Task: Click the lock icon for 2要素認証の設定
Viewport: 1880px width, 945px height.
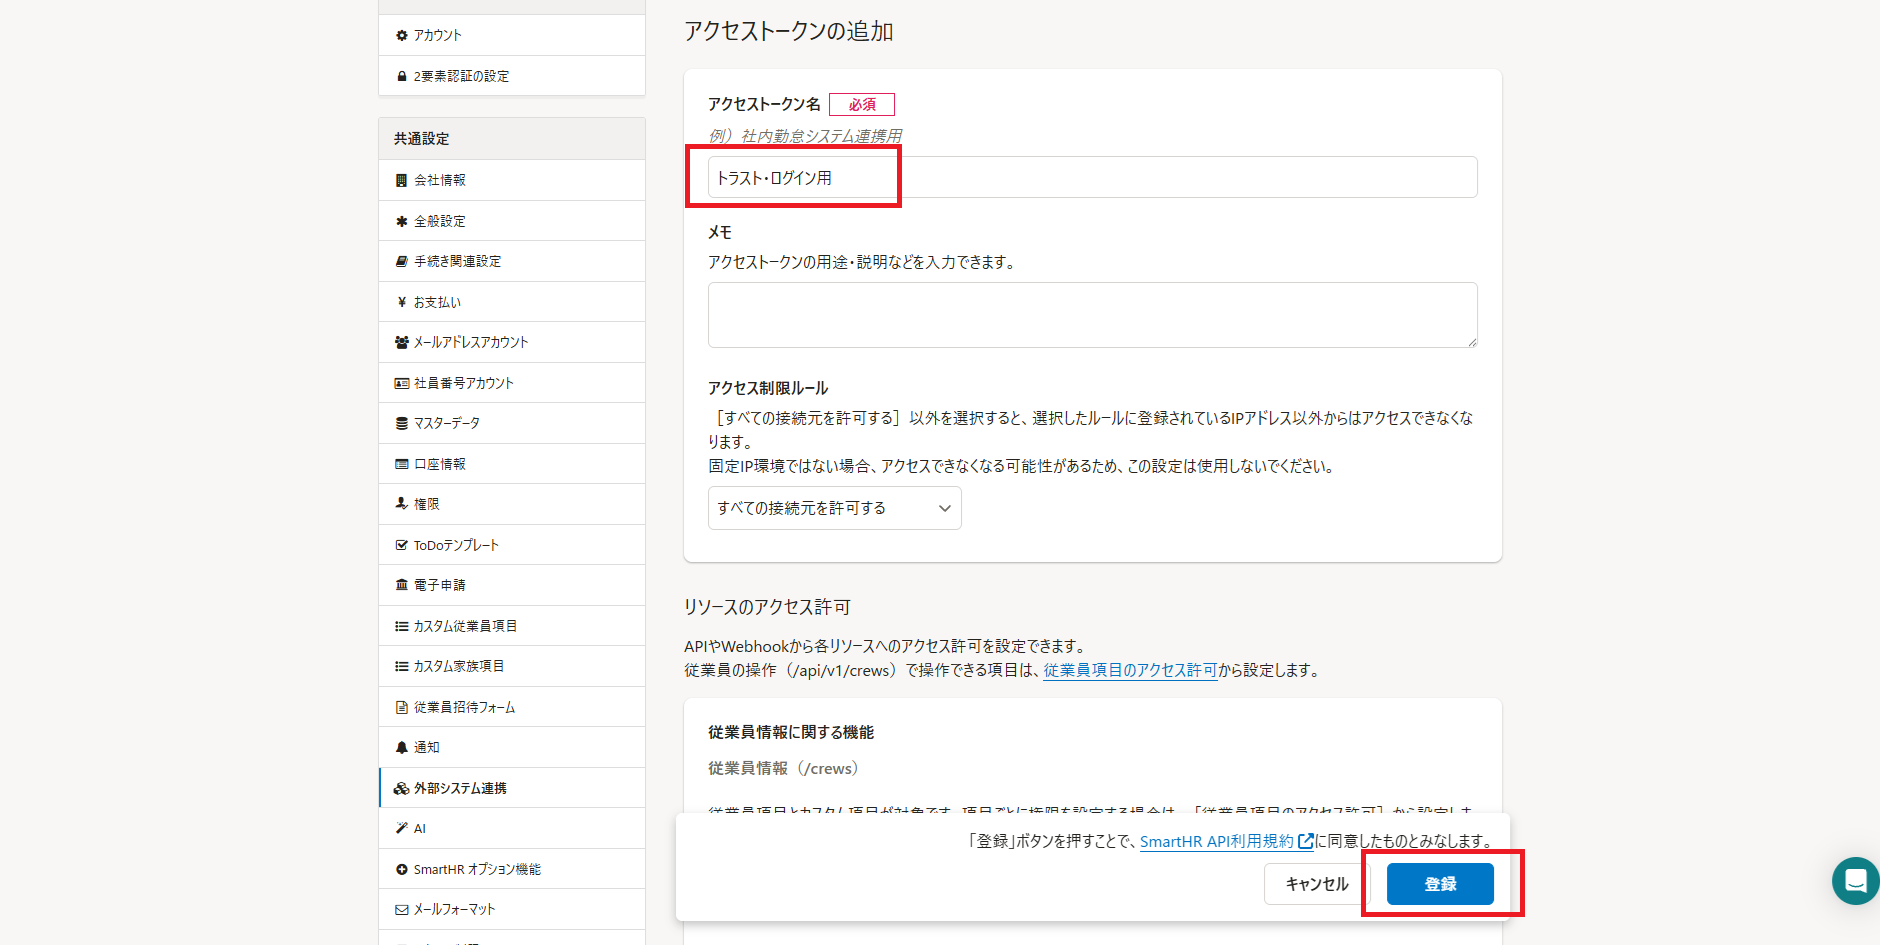Action: click(402, 76)
